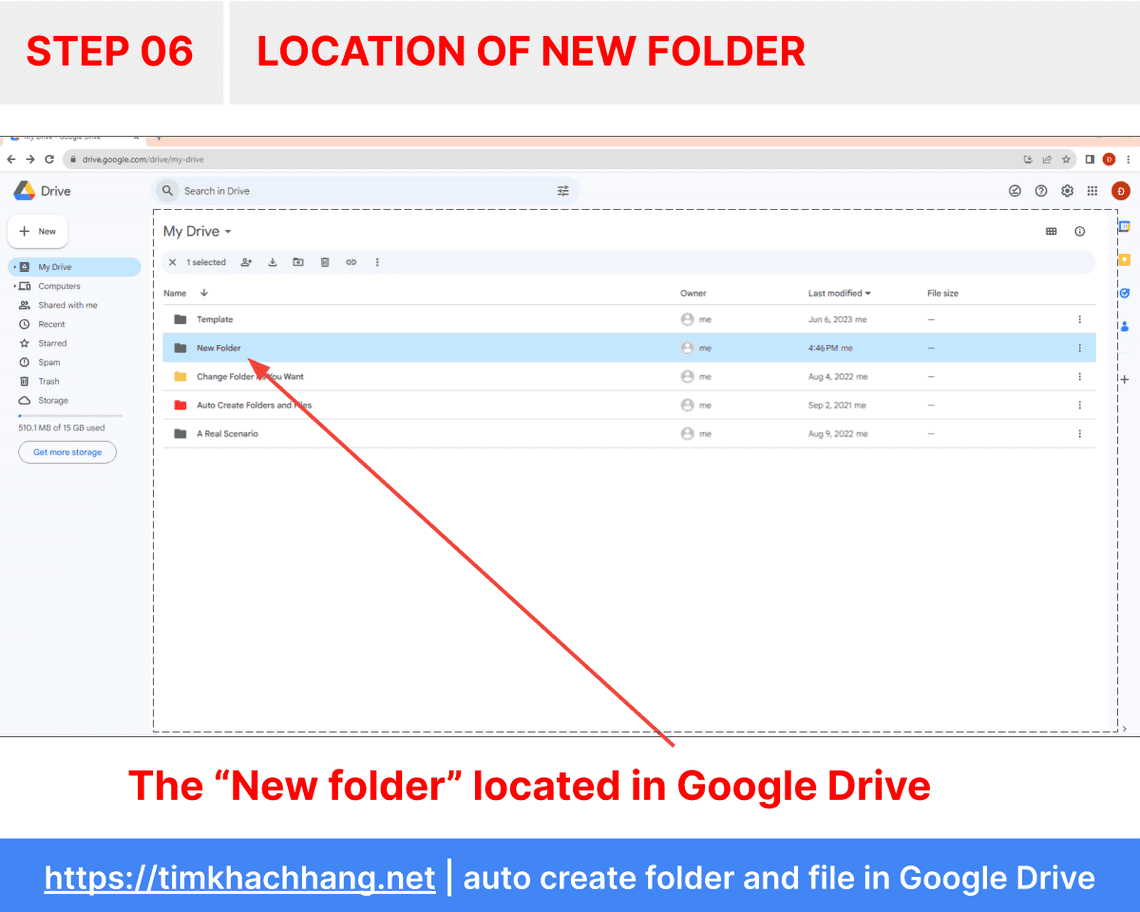Viewport: 1140px width, 912px height.
Task: Open the Chrome browser menu
Action: [x=1127, y=158]
